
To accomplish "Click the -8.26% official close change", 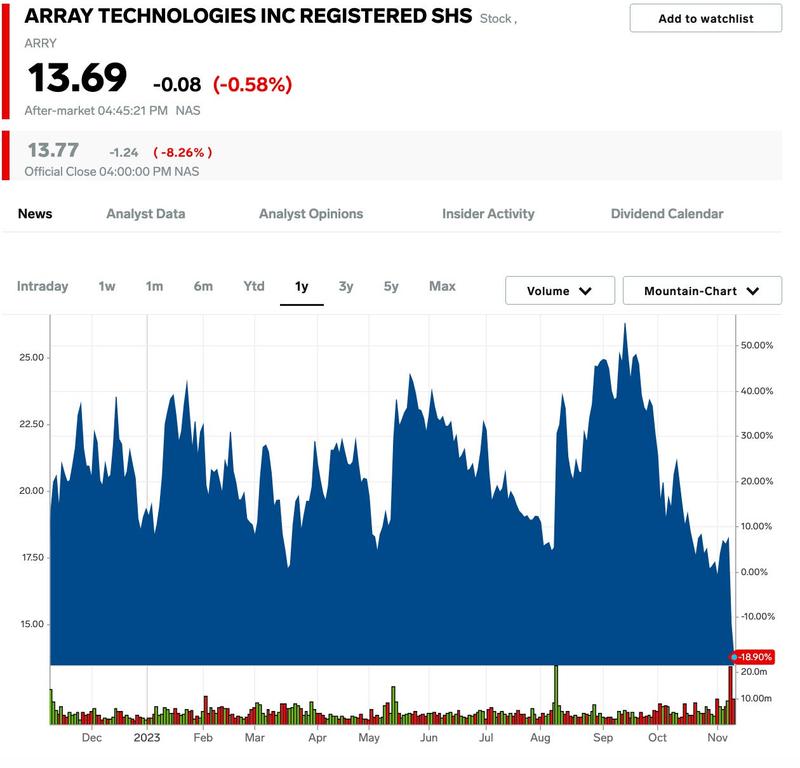I will pyautogui.click(x=183, y=152).
